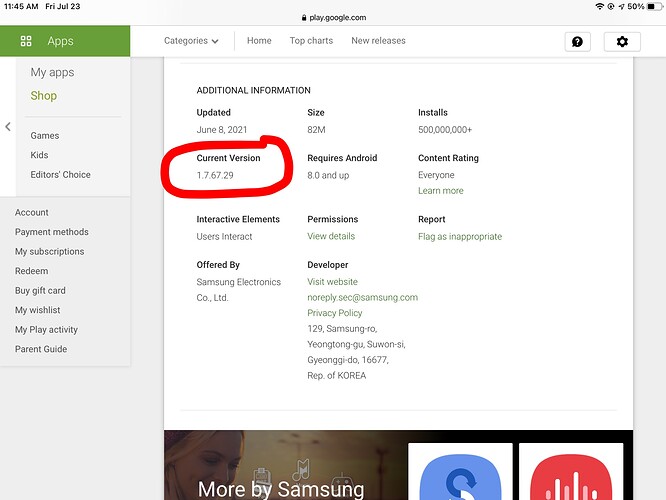666x500 pixels.
Task: Click the 8.0 and up text
Action: click(x=328, y=175)
